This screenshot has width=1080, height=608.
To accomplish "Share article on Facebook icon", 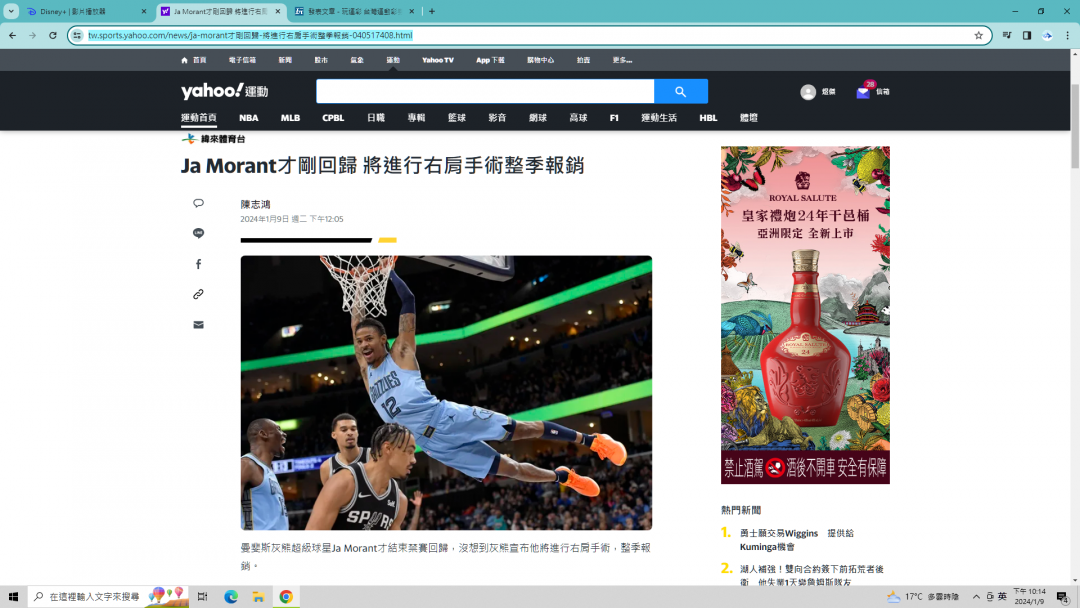I will [198, 264].
